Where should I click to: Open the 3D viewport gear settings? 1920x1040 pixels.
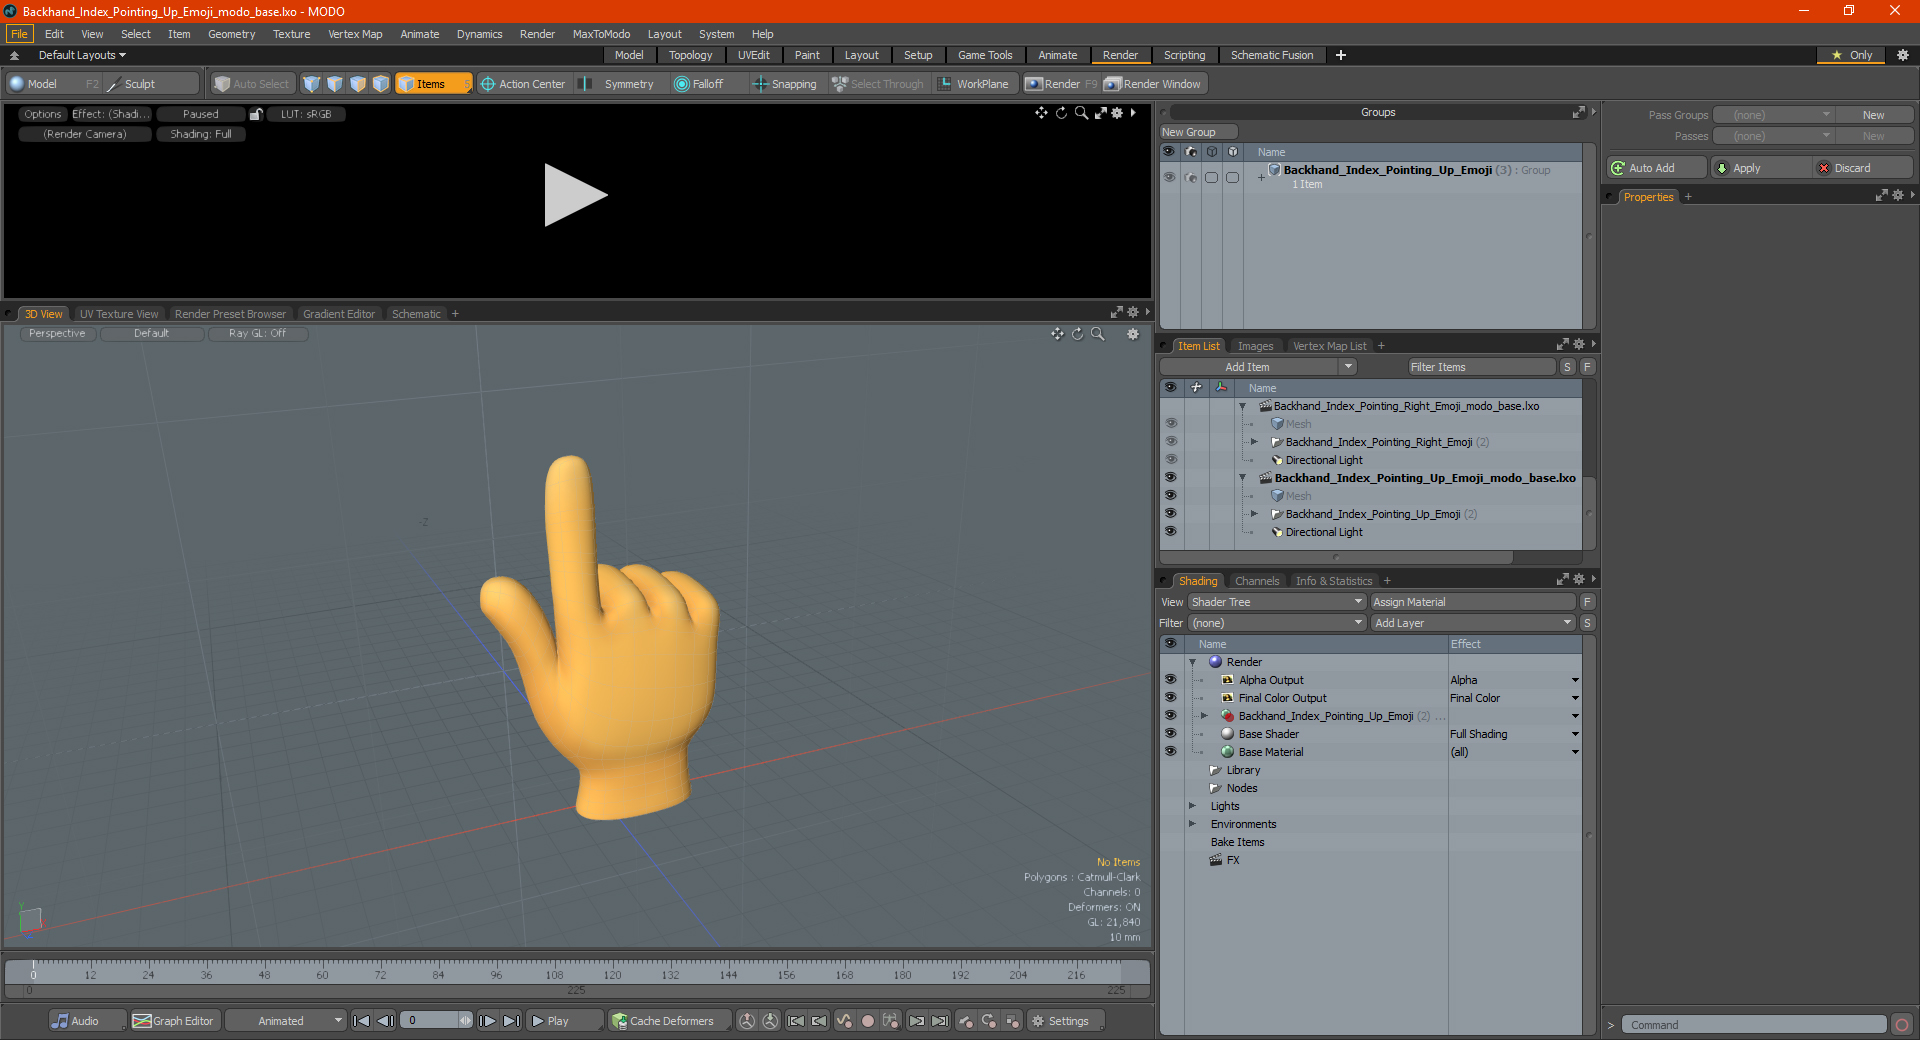click(1133, 334)
